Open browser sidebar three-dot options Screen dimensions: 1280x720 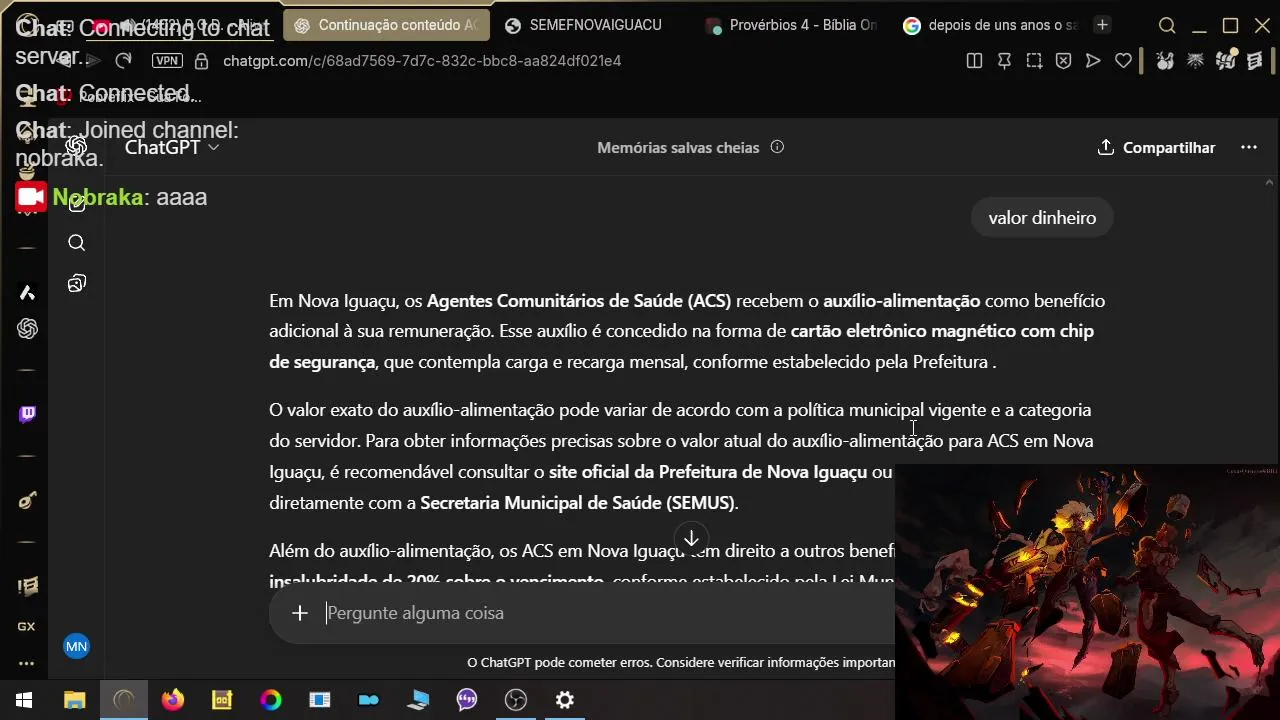point(27,663)
